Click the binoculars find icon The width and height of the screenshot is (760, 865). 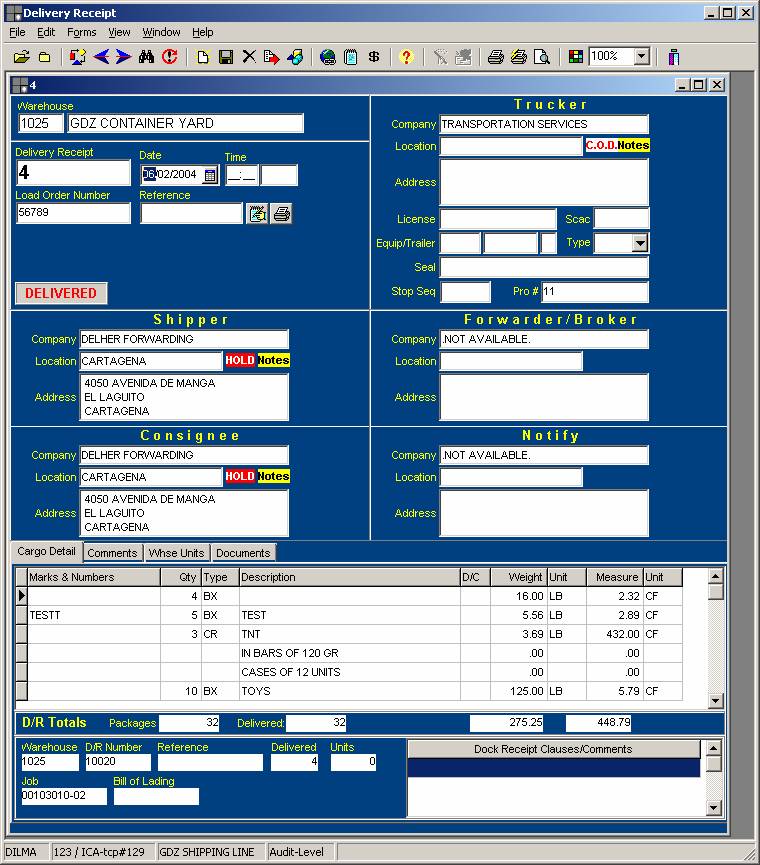[x=147, y=57]
